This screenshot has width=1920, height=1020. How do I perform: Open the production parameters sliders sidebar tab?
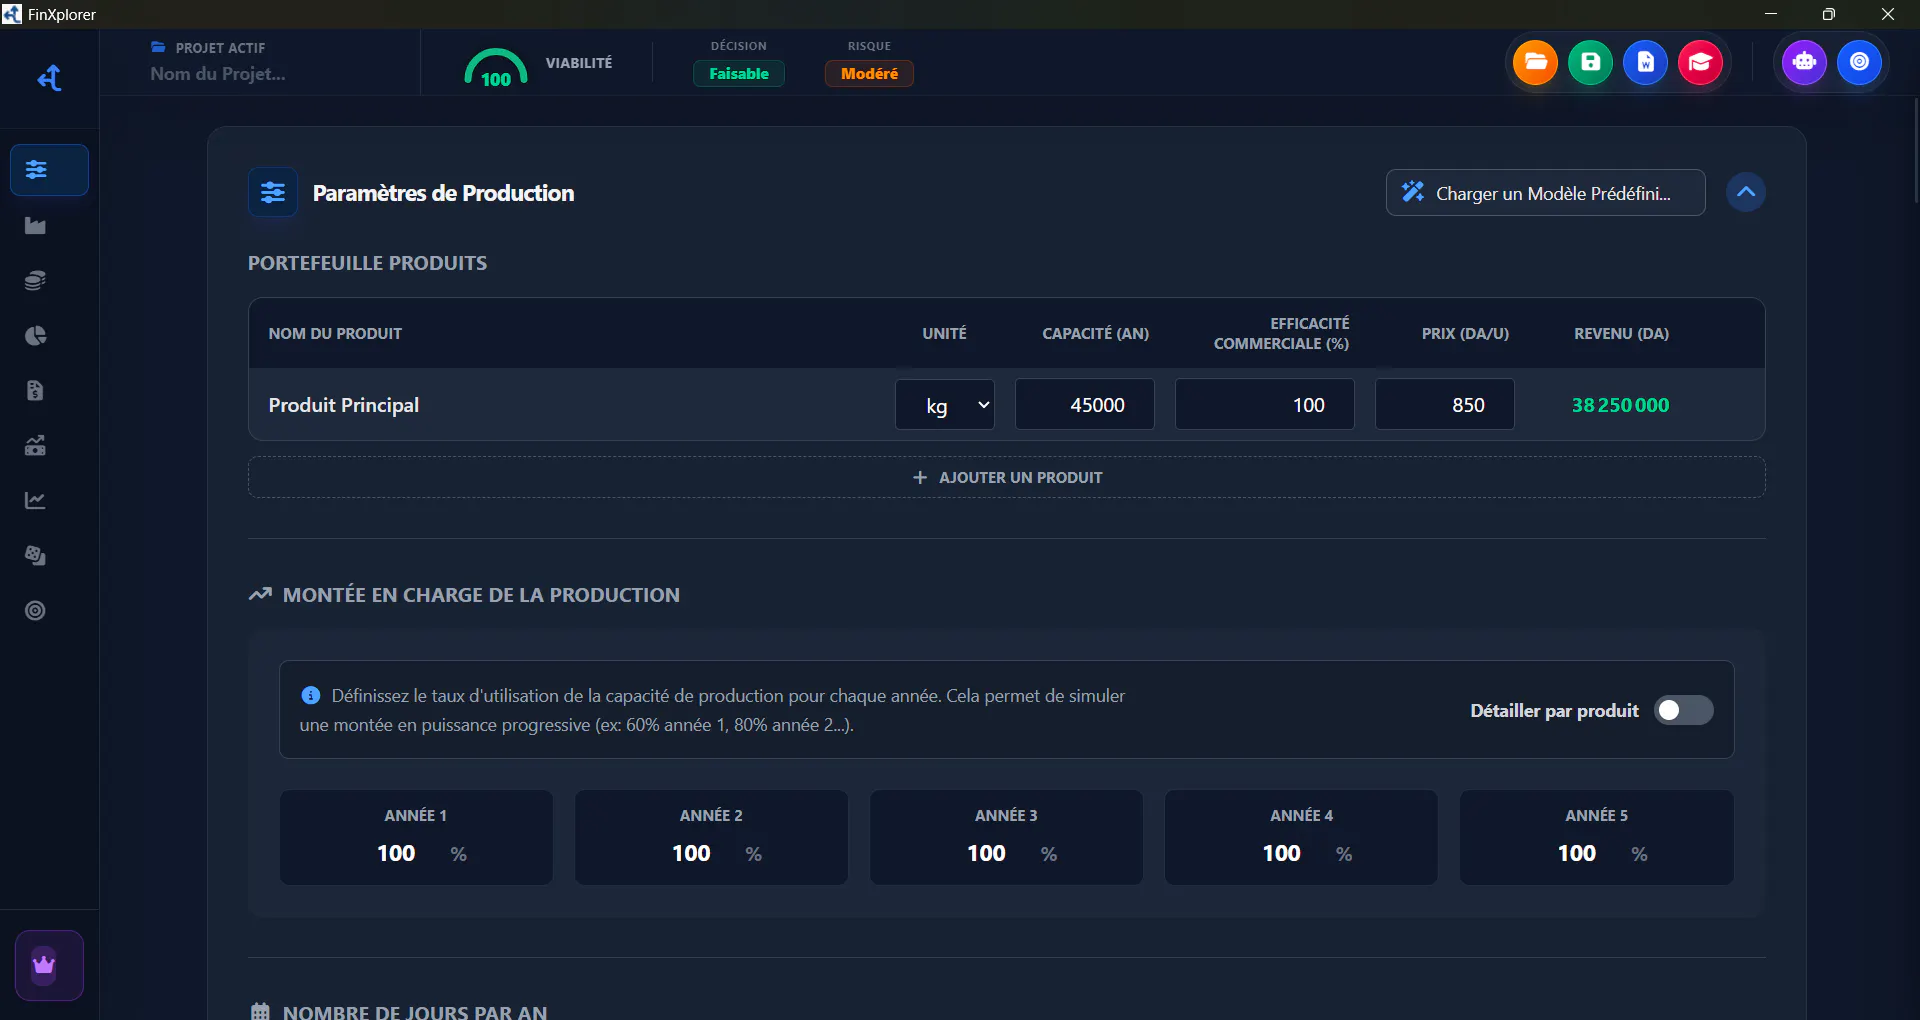[49, 170]
